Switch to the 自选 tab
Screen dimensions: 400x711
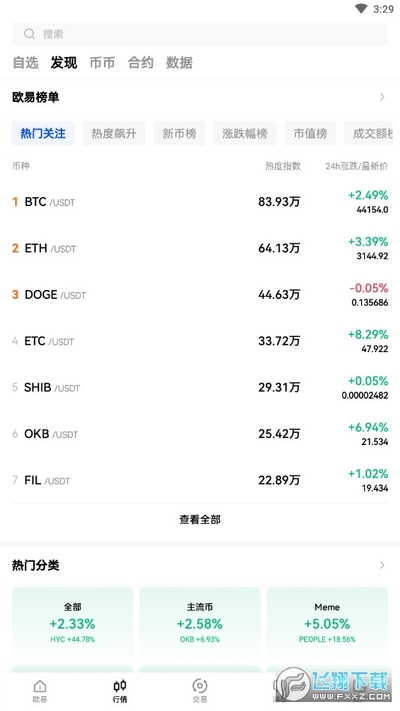[26, 63]
